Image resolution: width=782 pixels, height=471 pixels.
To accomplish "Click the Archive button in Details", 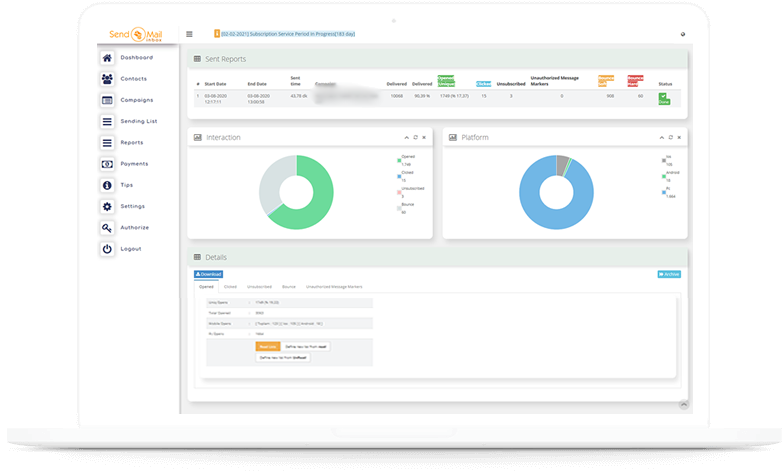I will [669, 273].
